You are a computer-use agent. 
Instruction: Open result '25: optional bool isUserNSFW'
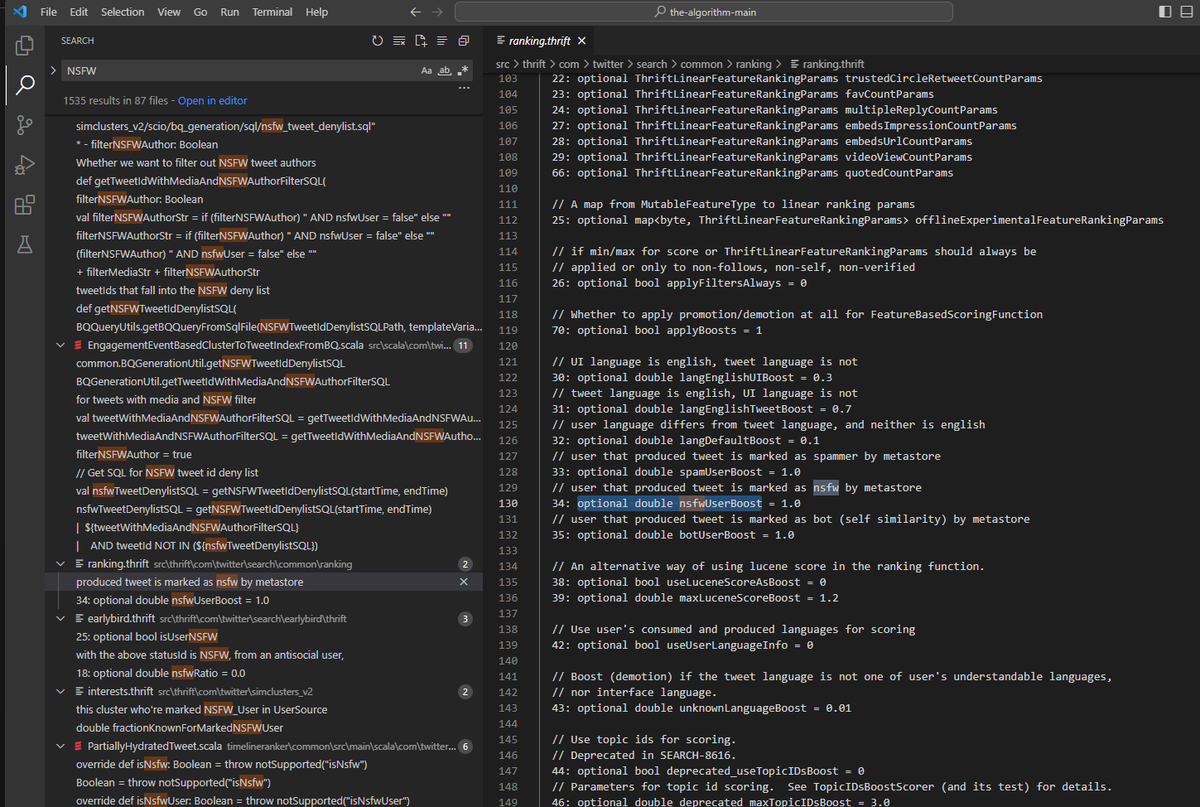(146, 637)
